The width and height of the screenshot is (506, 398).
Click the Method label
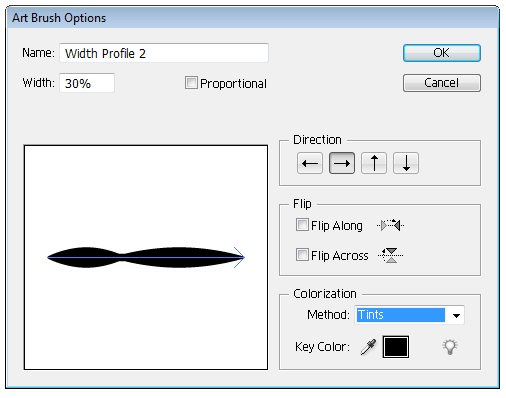pos(328,315)
